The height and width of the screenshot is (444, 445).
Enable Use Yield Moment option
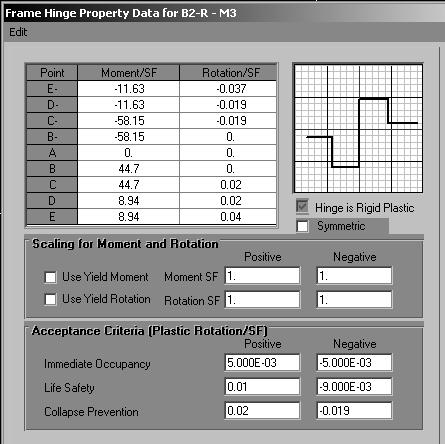[x=50, y=277]
